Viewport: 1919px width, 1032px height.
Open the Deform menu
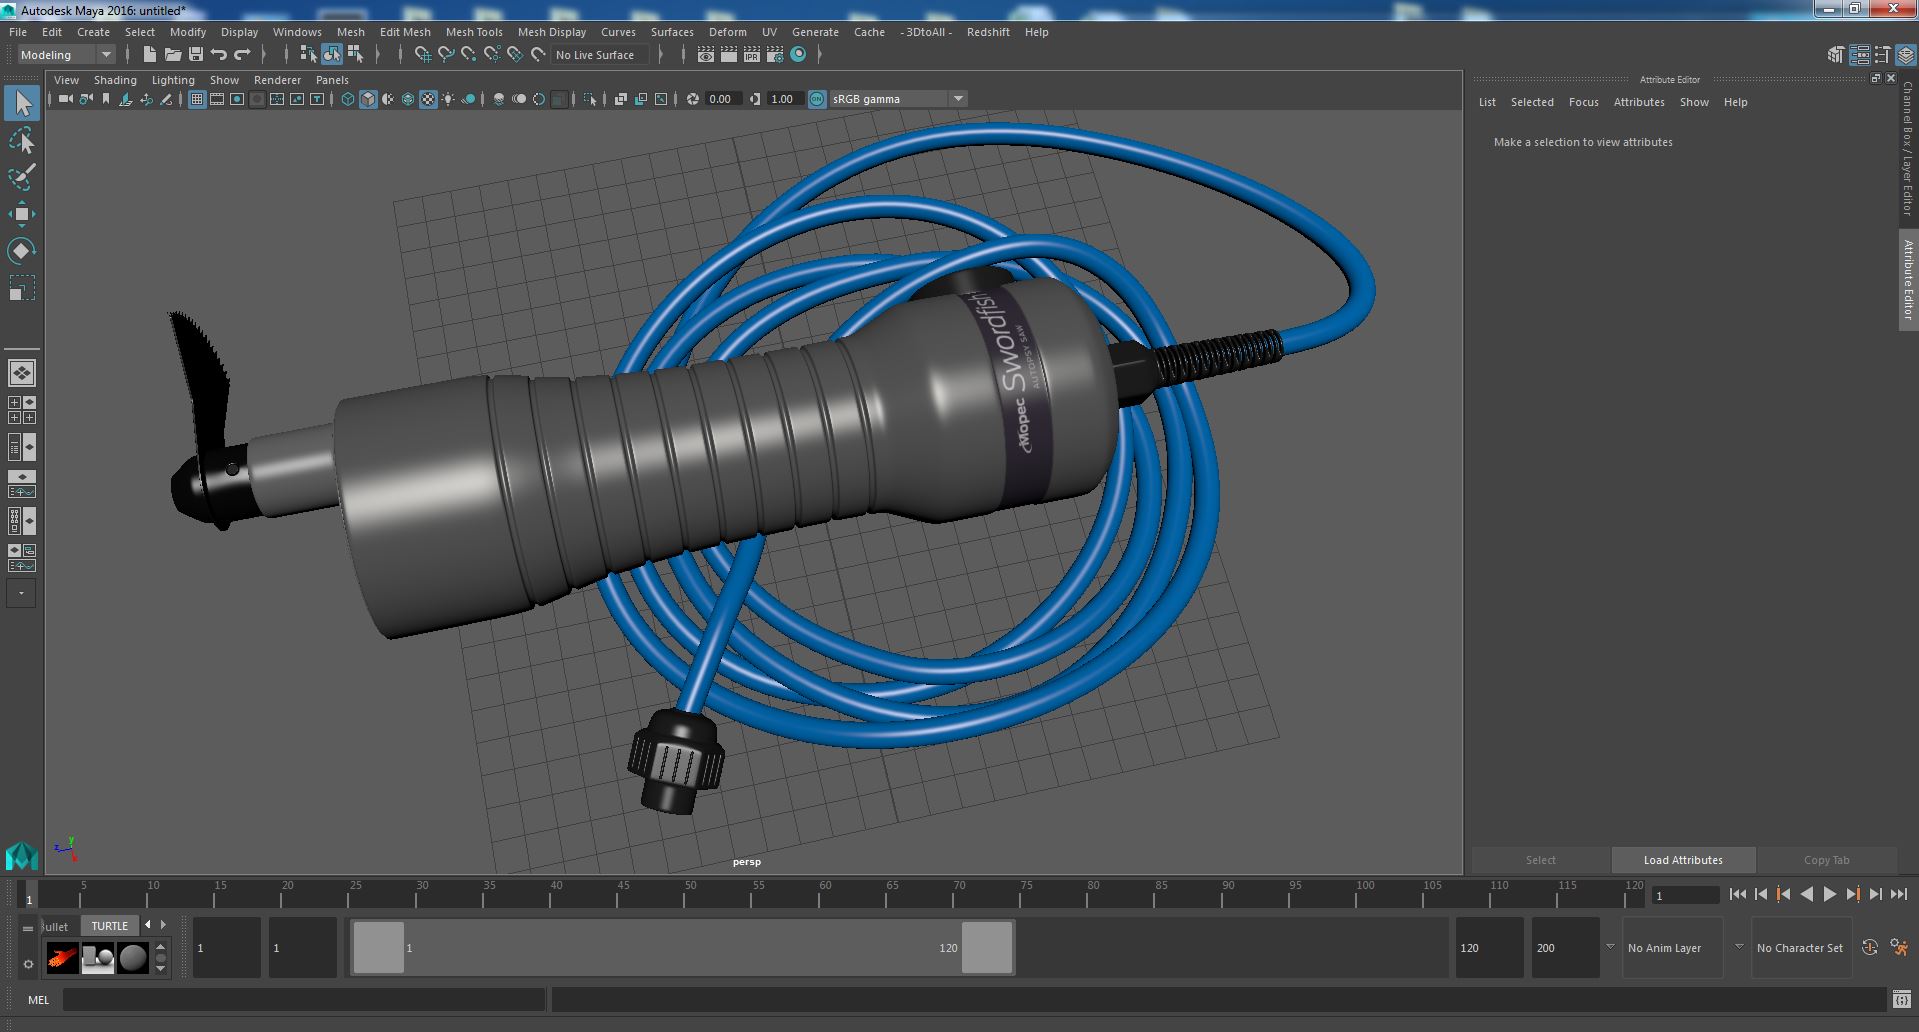[x=727, y=32]
